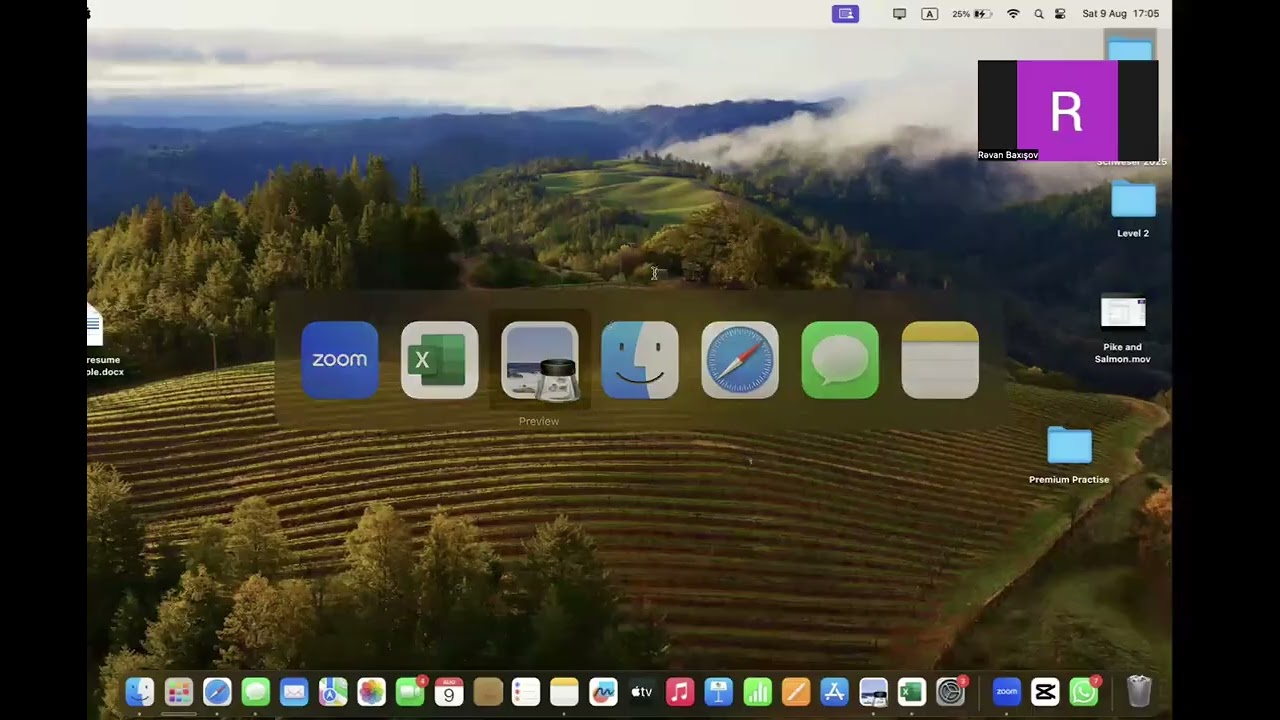
Task: Click the battery 25% status item
Action: (972, 14)
